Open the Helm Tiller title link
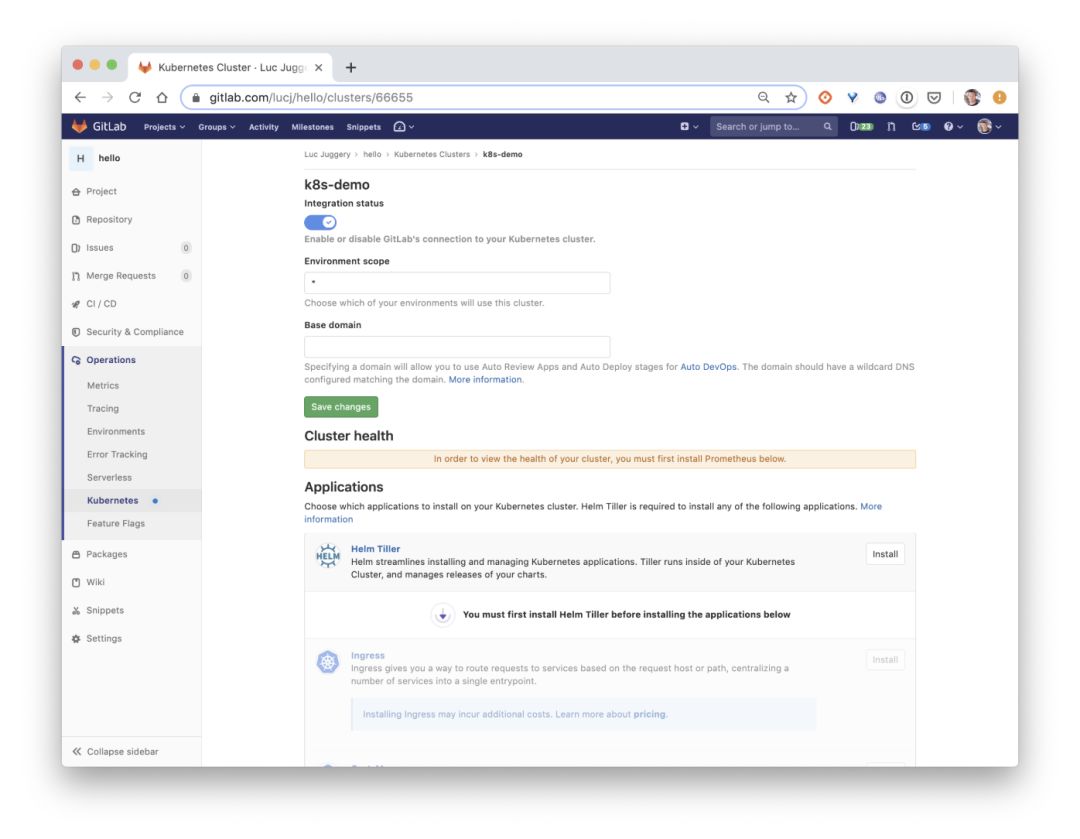The height and width of the screenshot is (839, 1080). pyautogui.click(x=375, y=549)
